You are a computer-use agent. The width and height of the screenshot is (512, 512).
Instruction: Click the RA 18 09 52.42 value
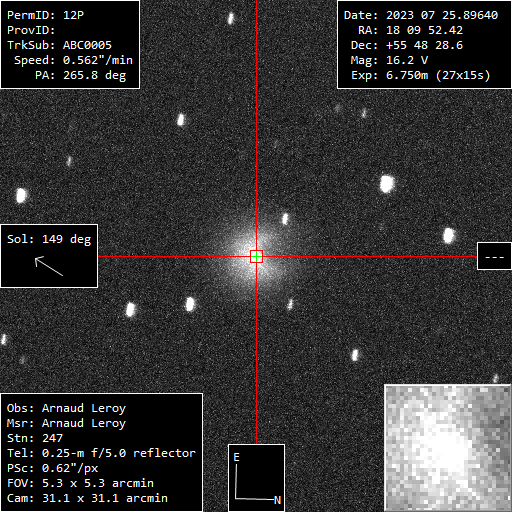coord(410,30)
